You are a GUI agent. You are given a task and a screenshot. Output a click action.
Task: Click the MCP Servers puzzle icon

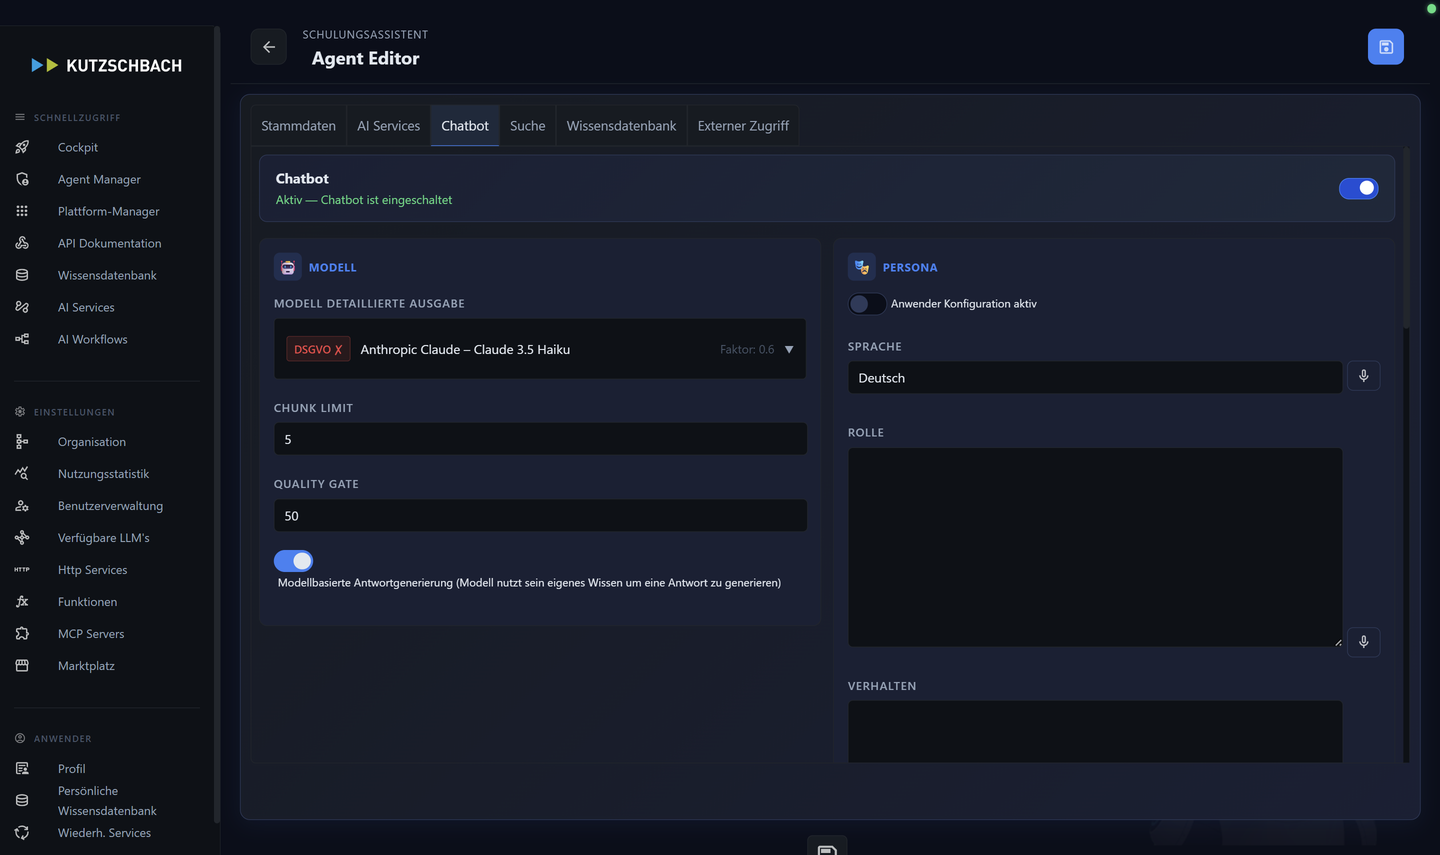tap(22, 634)
